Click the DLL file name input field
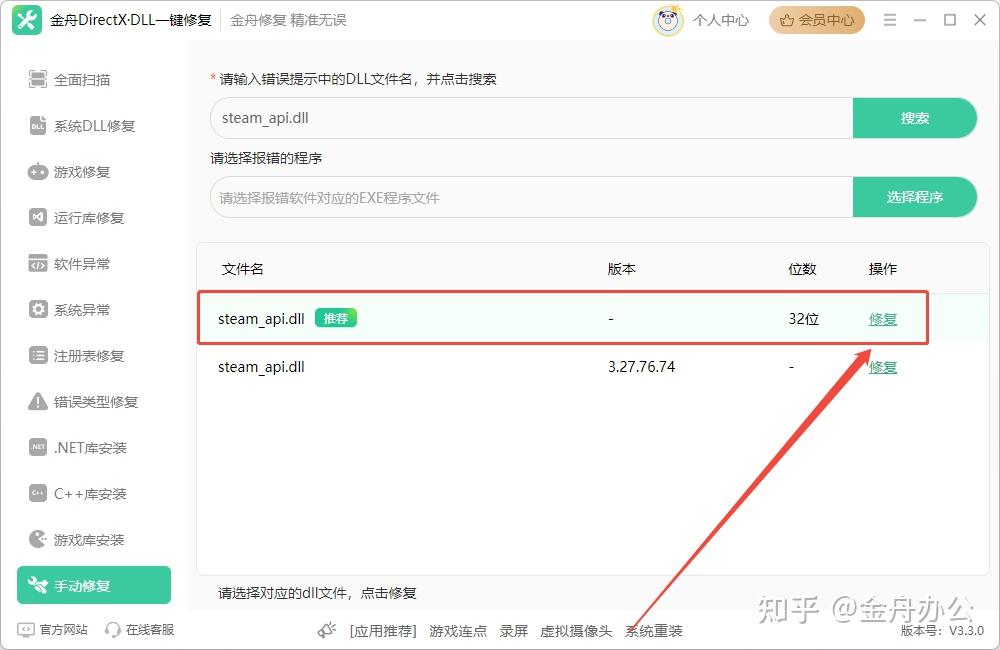 [532, 118]
